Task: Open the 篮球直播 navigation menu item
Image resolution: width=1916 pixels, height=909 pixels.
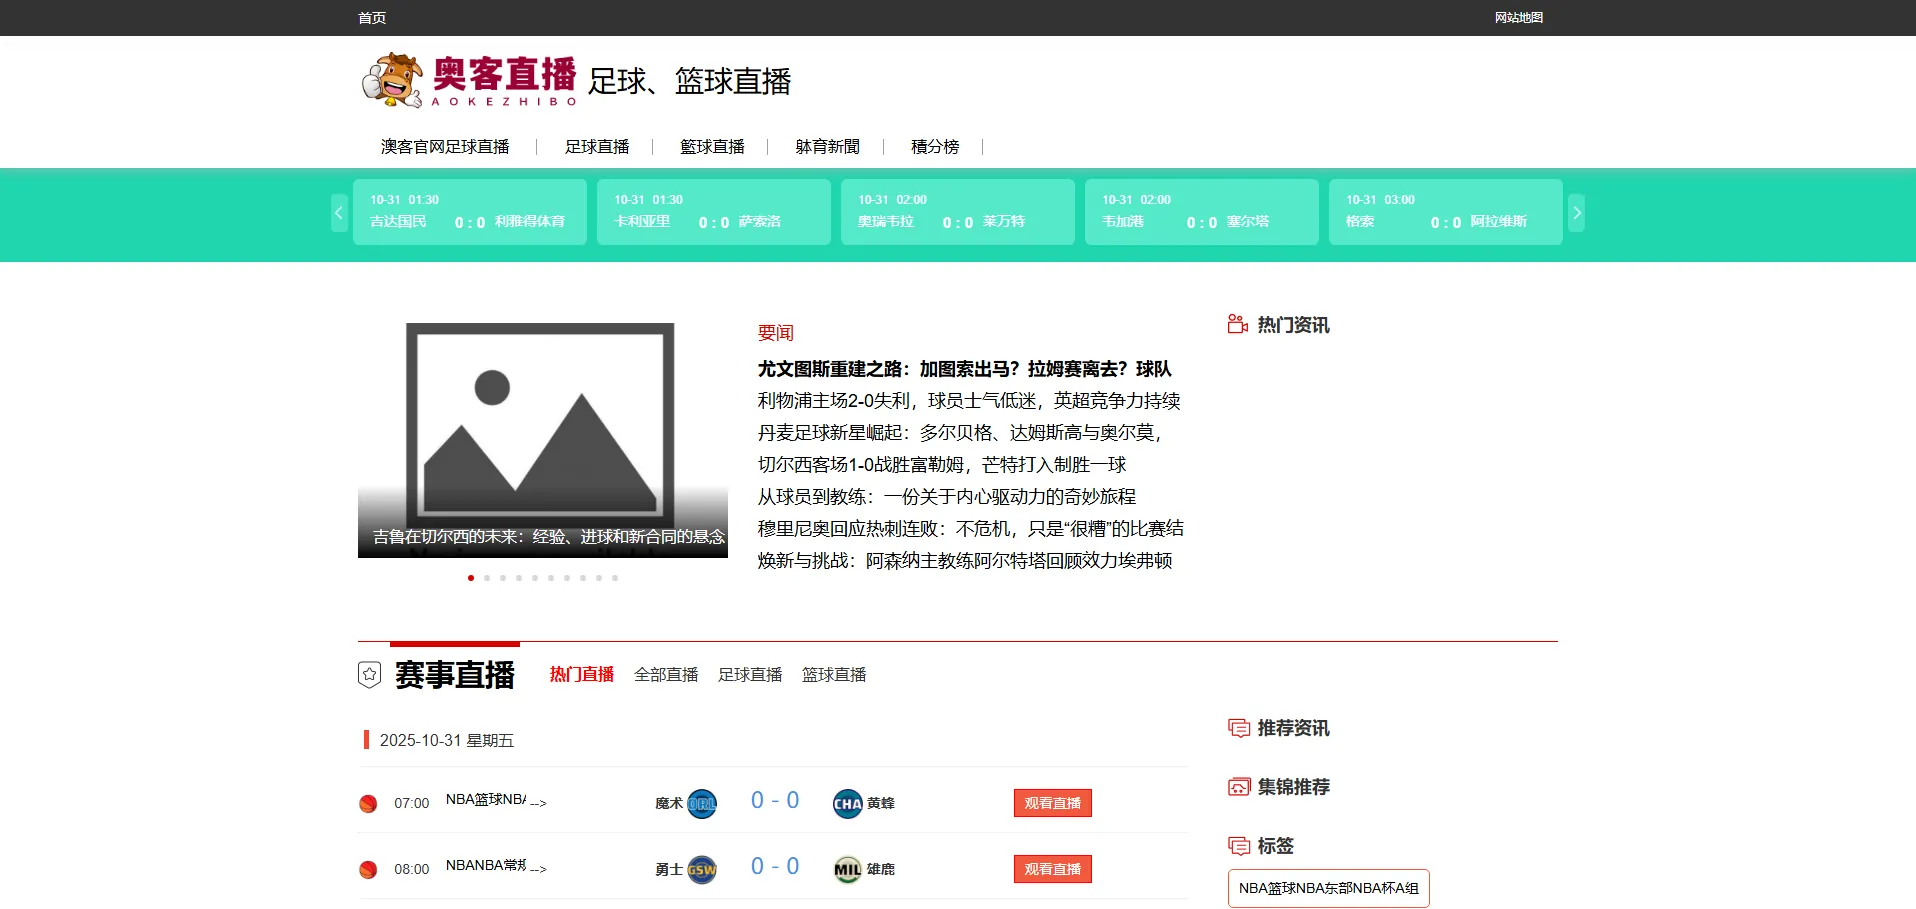Action: click(x=712, y=147)
